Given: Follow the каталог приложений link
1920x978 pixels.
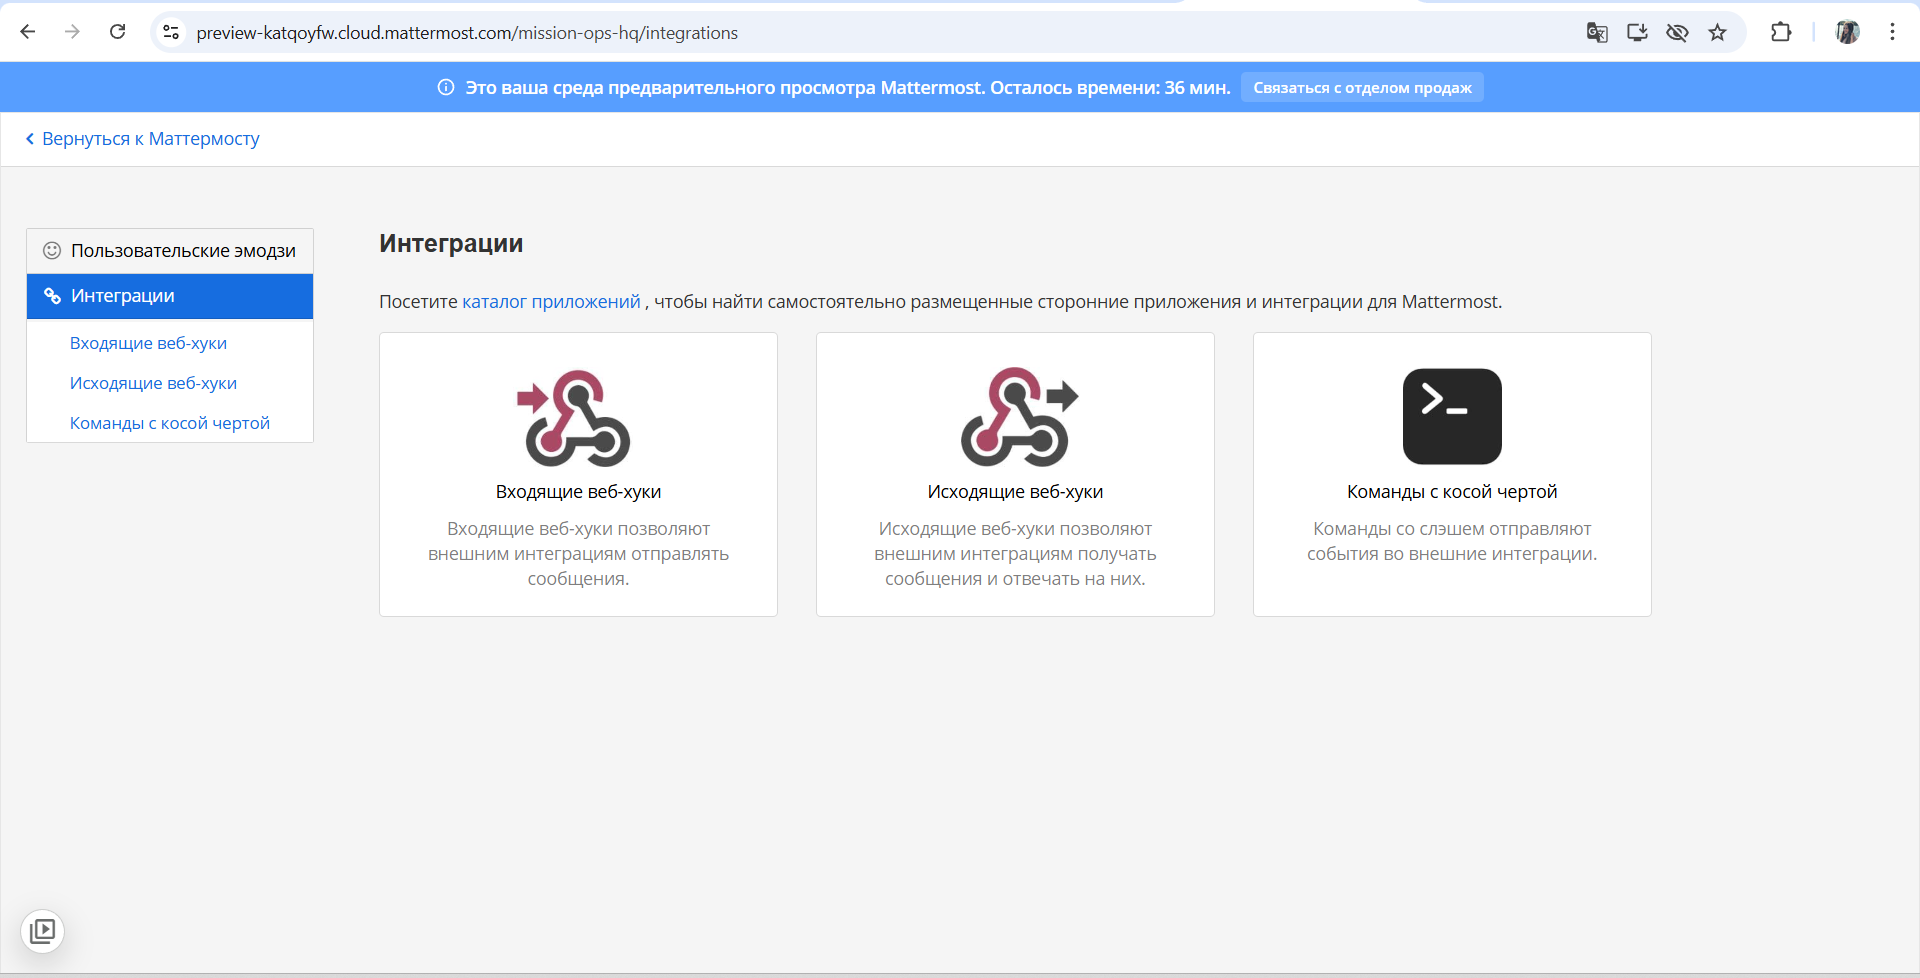Looking at the screenshot, I should (551, 302).
